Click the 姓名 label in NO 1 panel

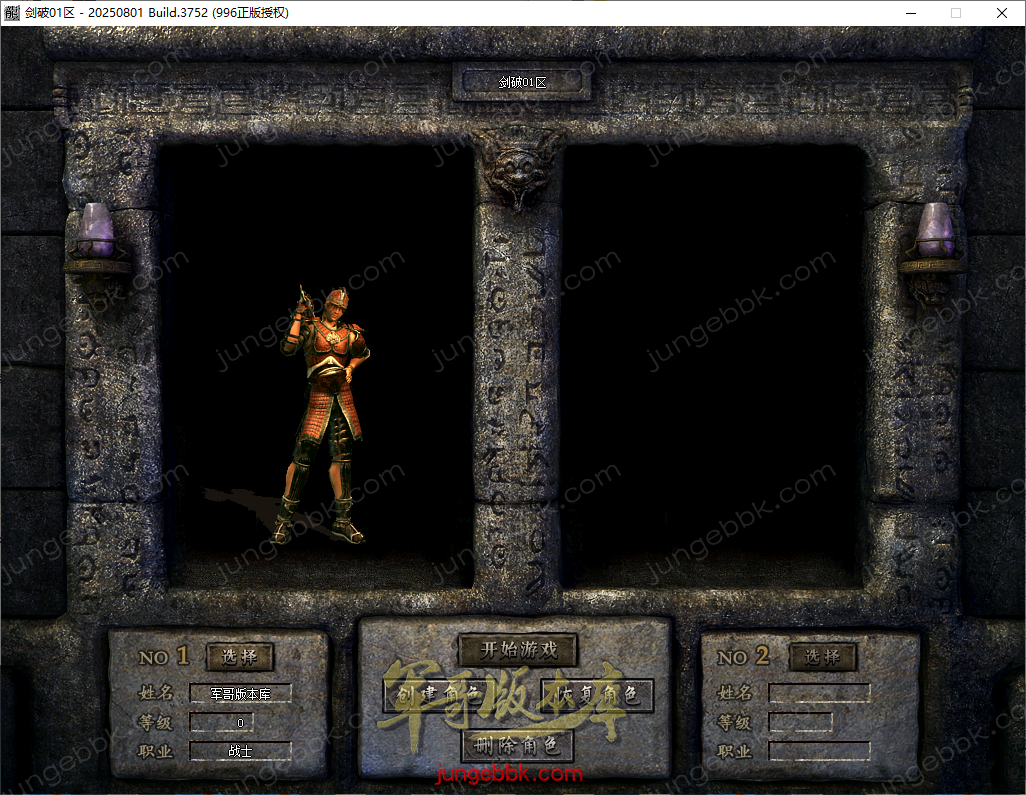(x=156, y=692)
